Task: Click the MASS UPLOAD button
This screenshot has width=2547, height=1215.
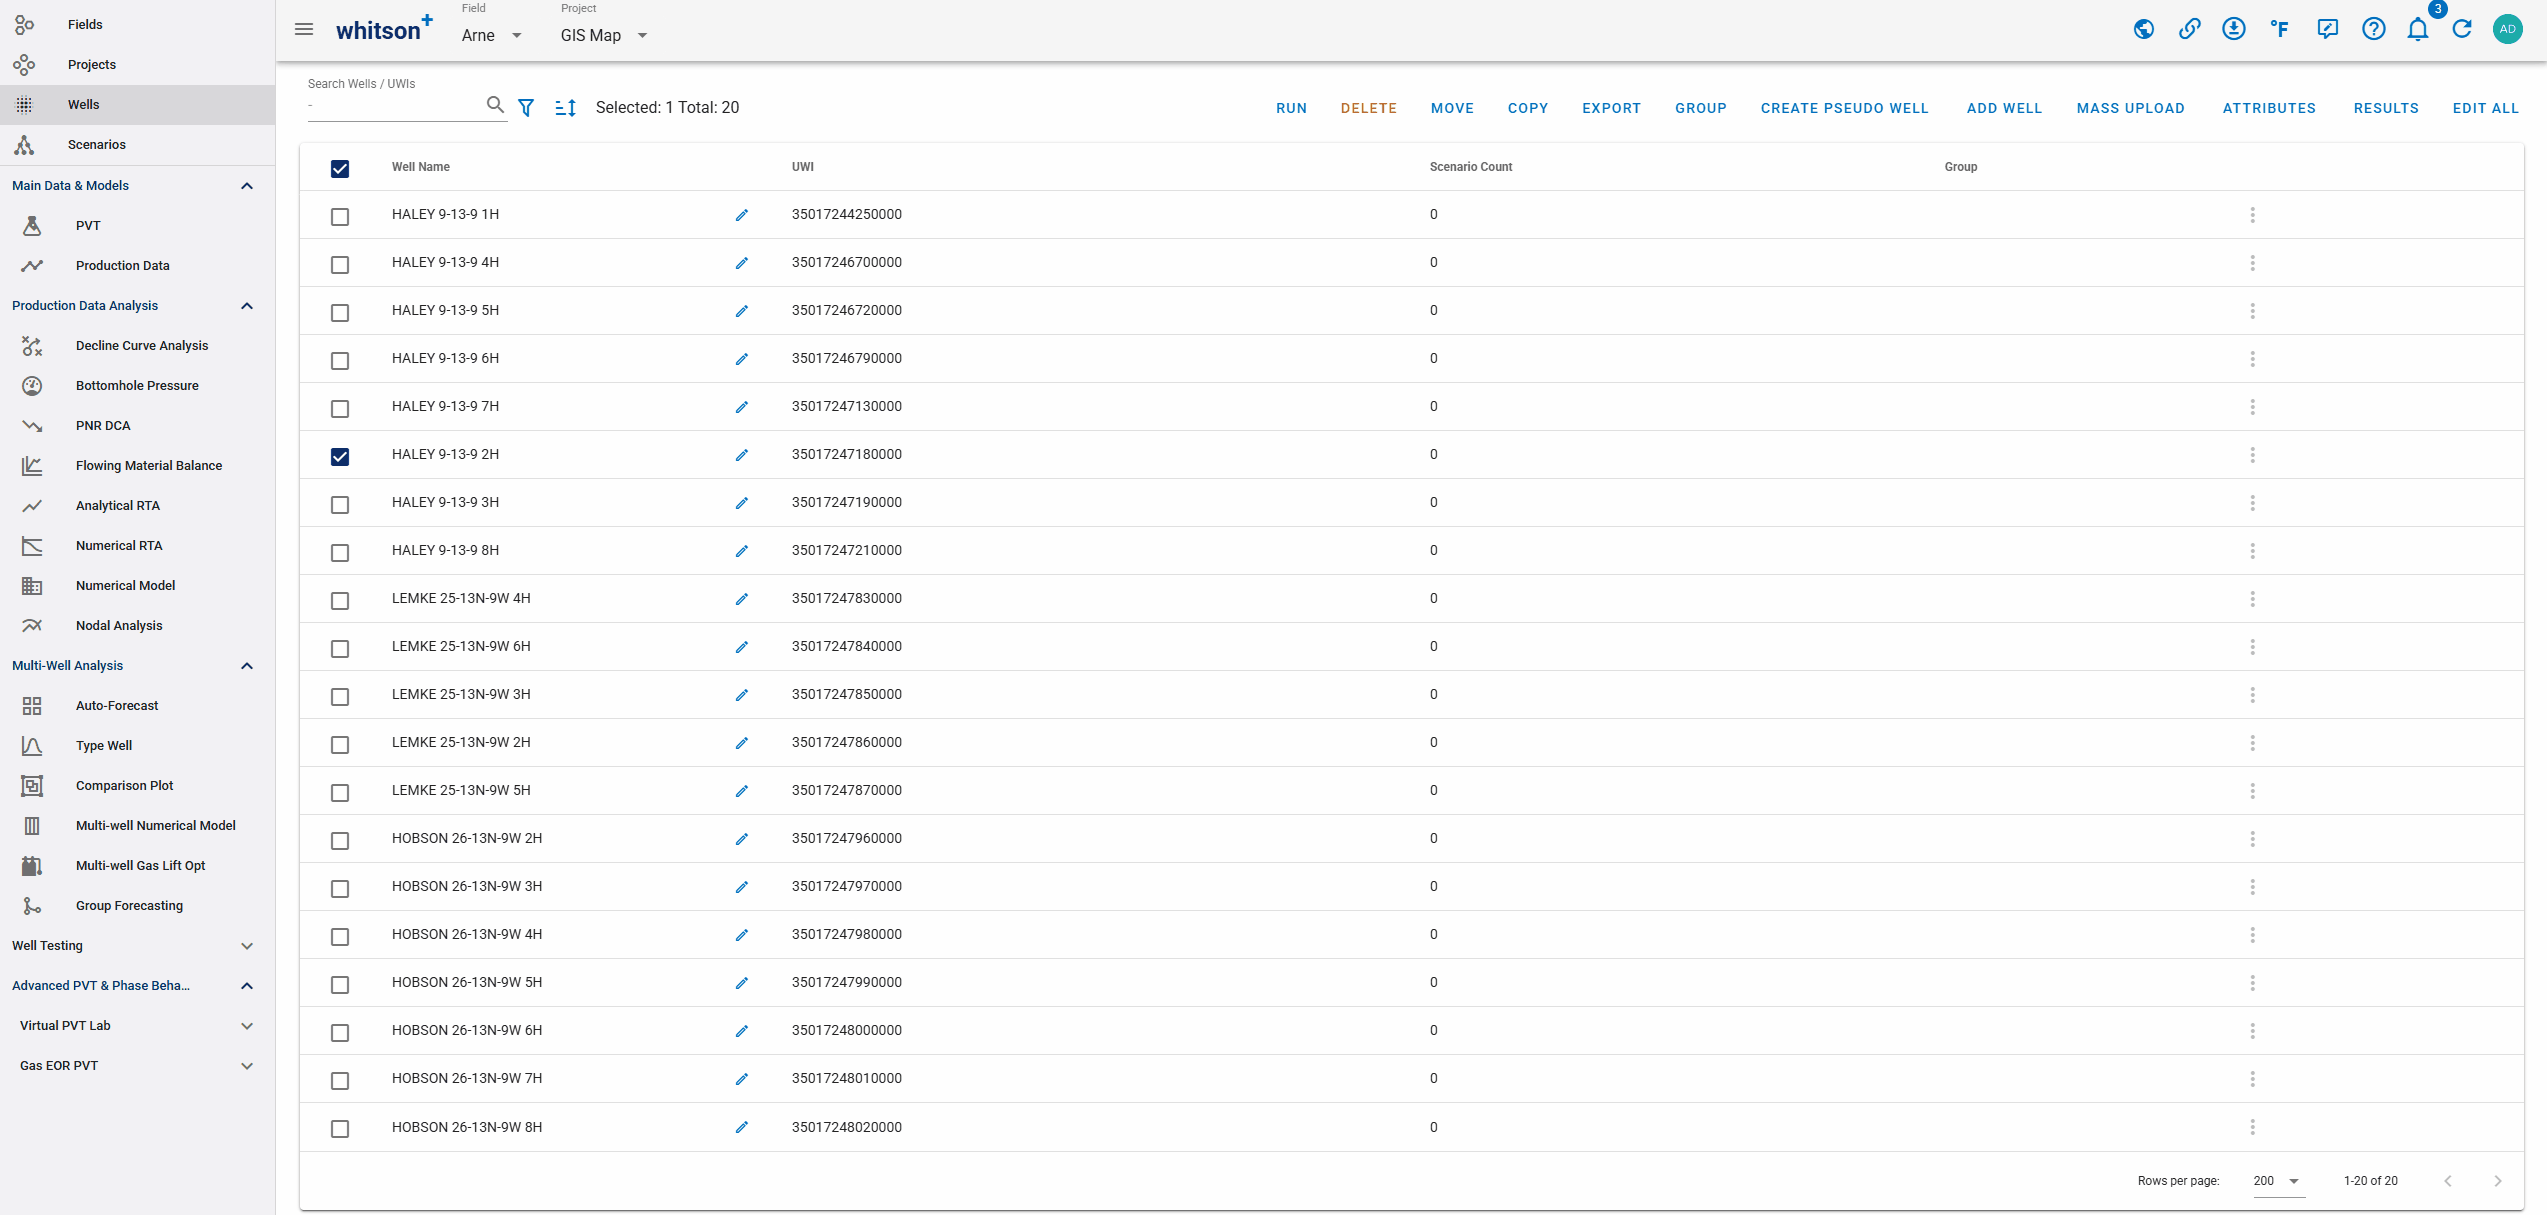Action: tap(2130, 108)
